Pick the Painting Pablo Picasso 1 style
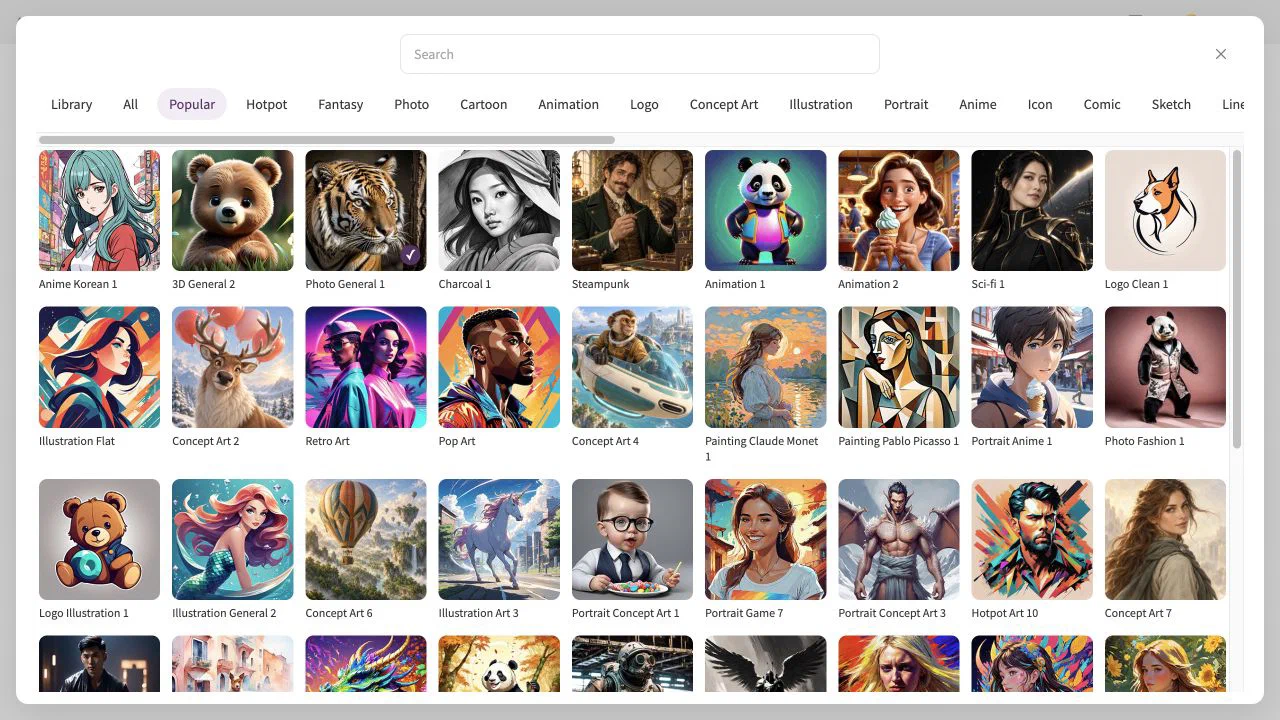 point(899,367)
